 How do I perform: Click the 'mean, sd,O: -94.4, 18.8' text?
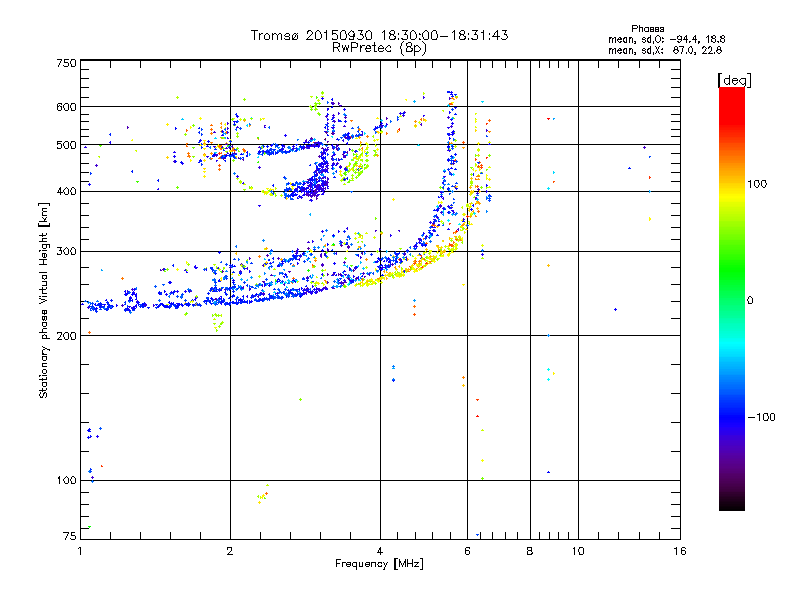pyautogui.click(x=666, y=39)
